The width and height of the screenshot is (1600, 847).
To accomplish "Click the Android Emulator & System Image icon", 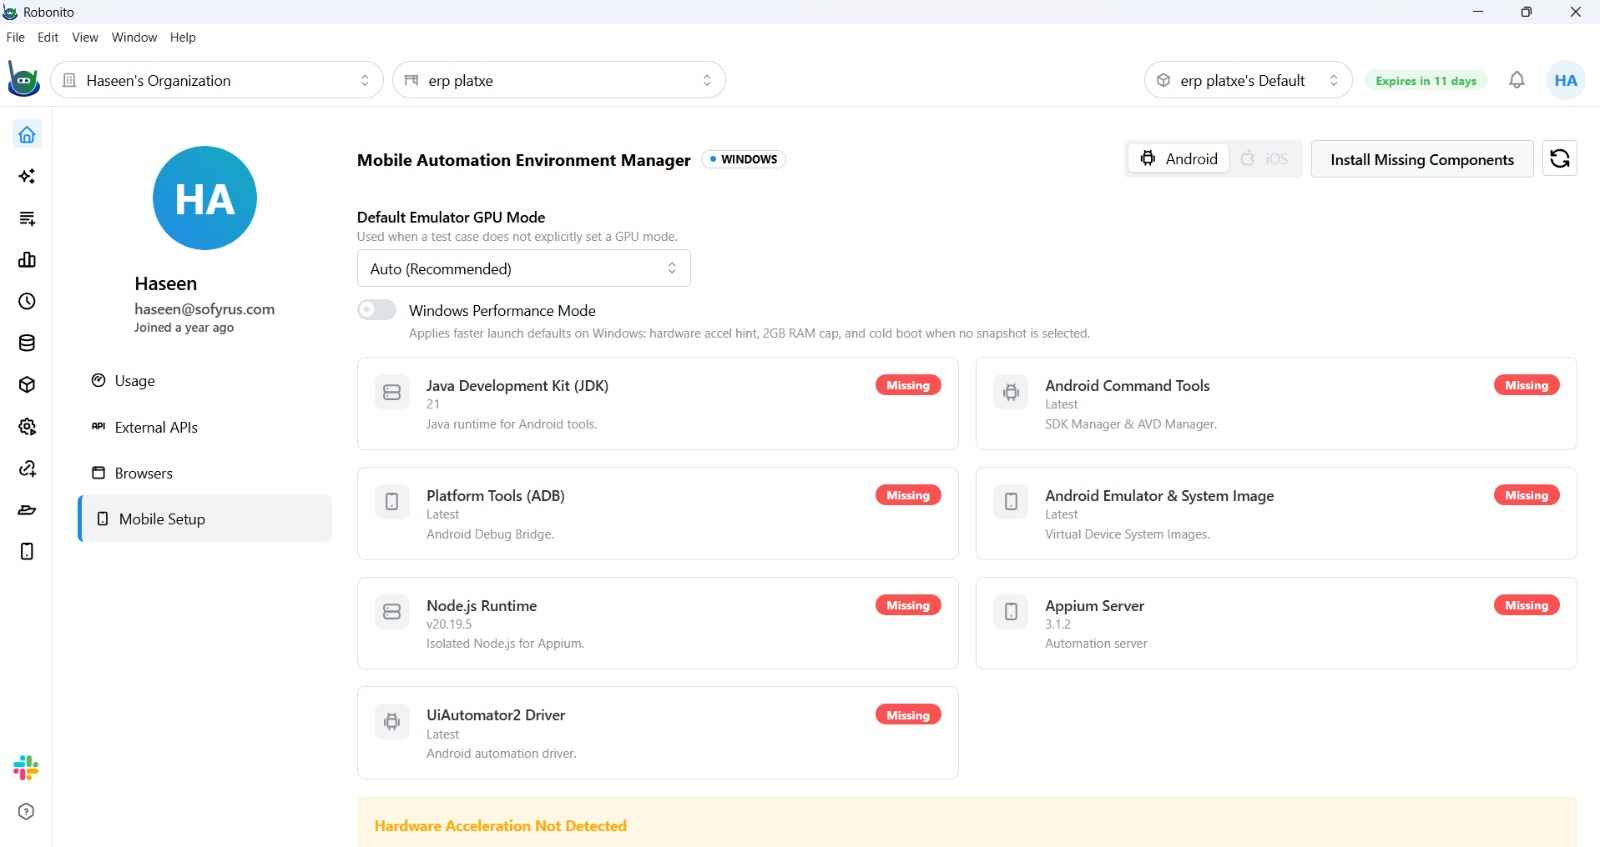I will pyautogui.click(x=1011, y=502).
